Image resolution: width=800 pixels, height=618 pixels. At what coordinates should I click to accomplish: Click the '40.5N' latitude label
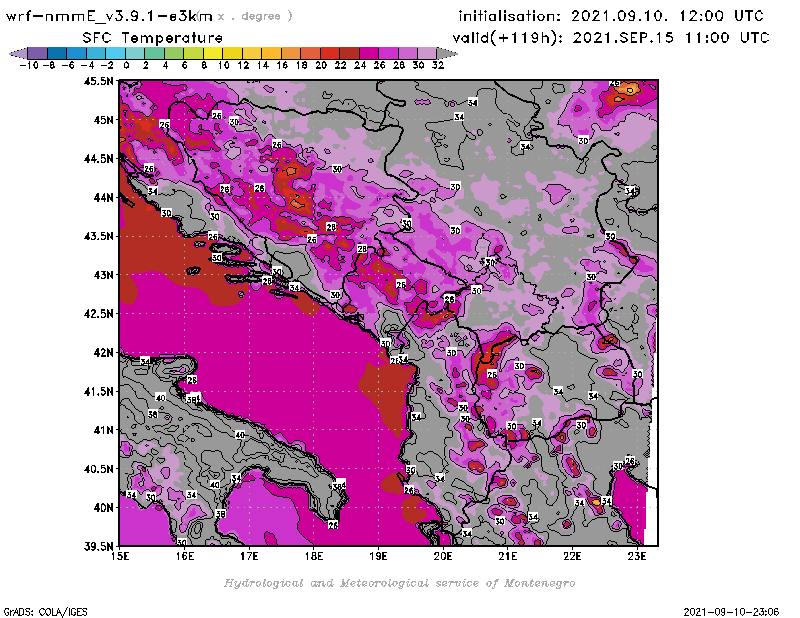pos(98,469)
